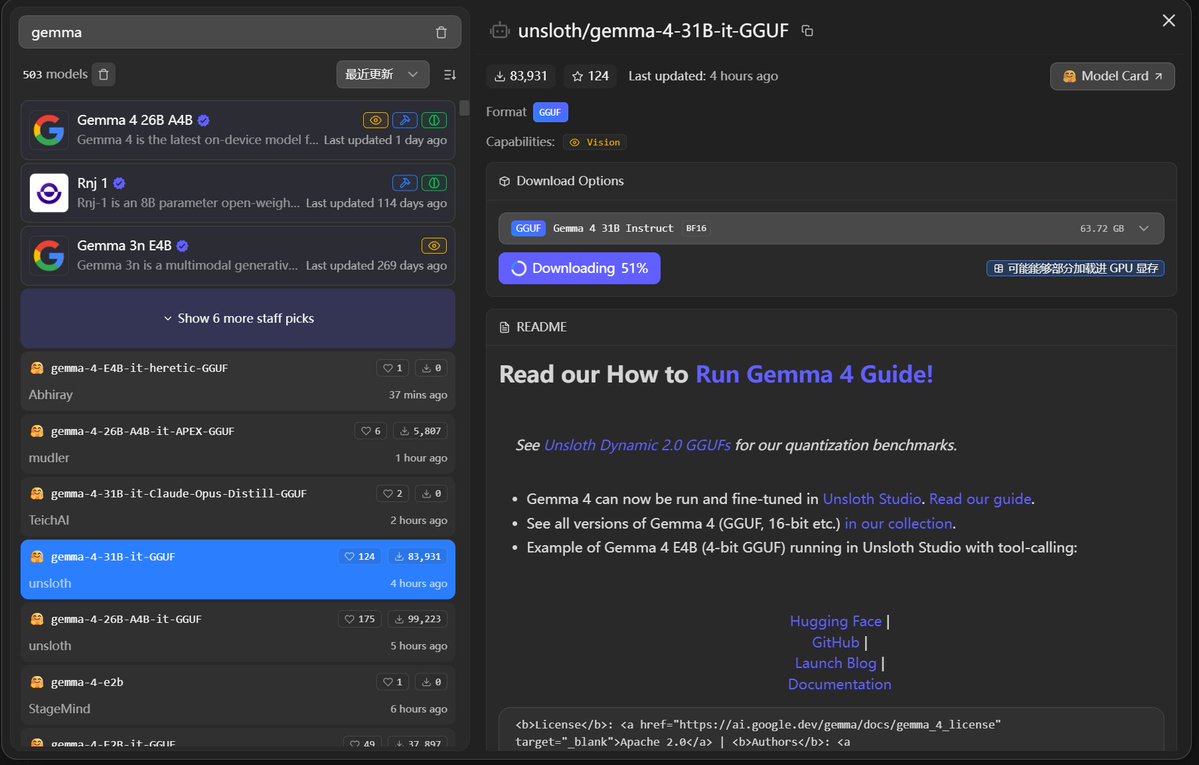Open the Run Gemma 4 Guide! link
The image size is (1199, 765).
[814, 374]
